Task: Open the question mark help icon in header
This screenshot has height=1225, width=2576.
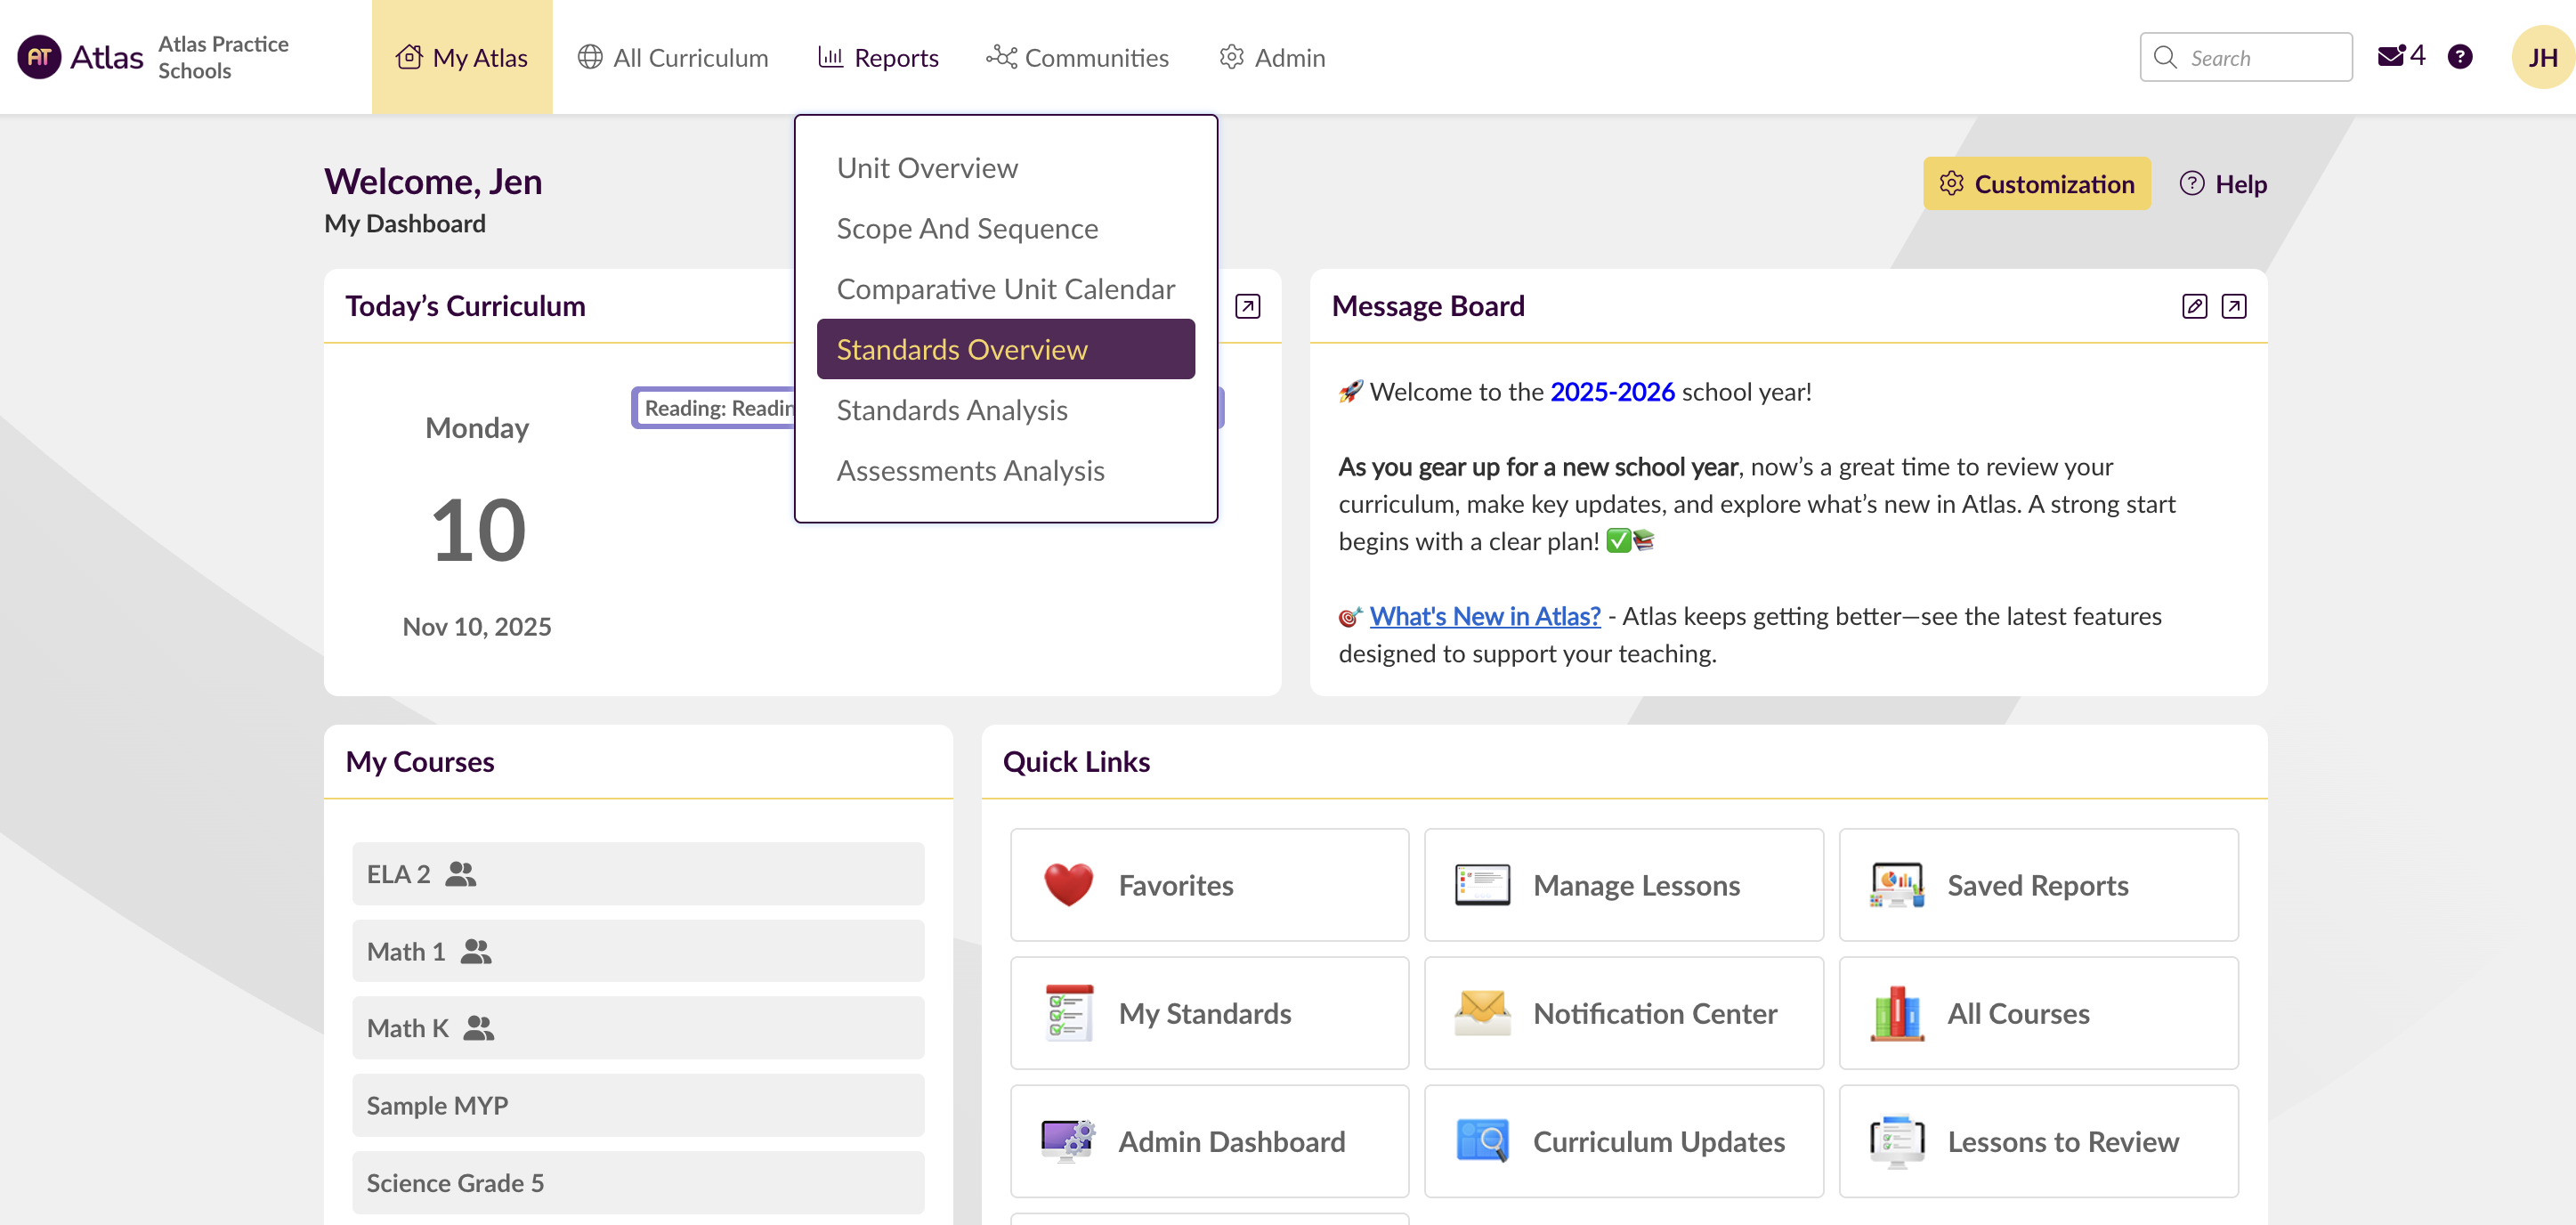Action: click(2460, 57)
